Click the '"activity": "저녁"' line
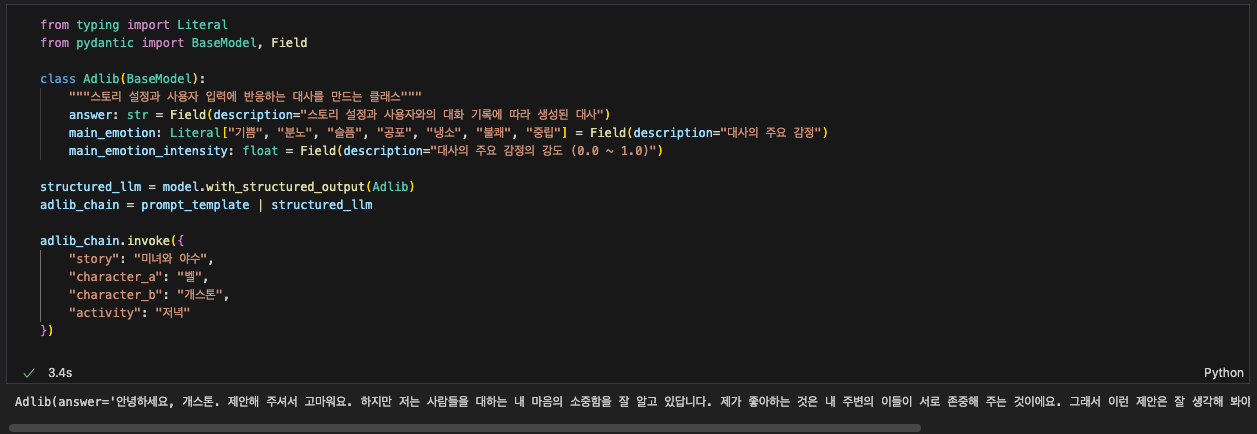The height and width of the screenshot is (434, 1257). tap(129, 312)
